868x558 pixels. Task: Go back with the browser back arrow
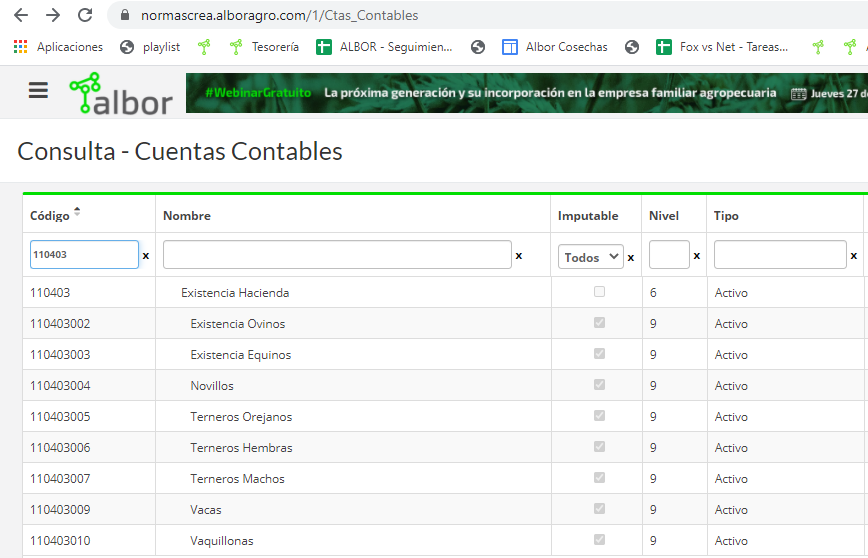click(x=21, y=15)
